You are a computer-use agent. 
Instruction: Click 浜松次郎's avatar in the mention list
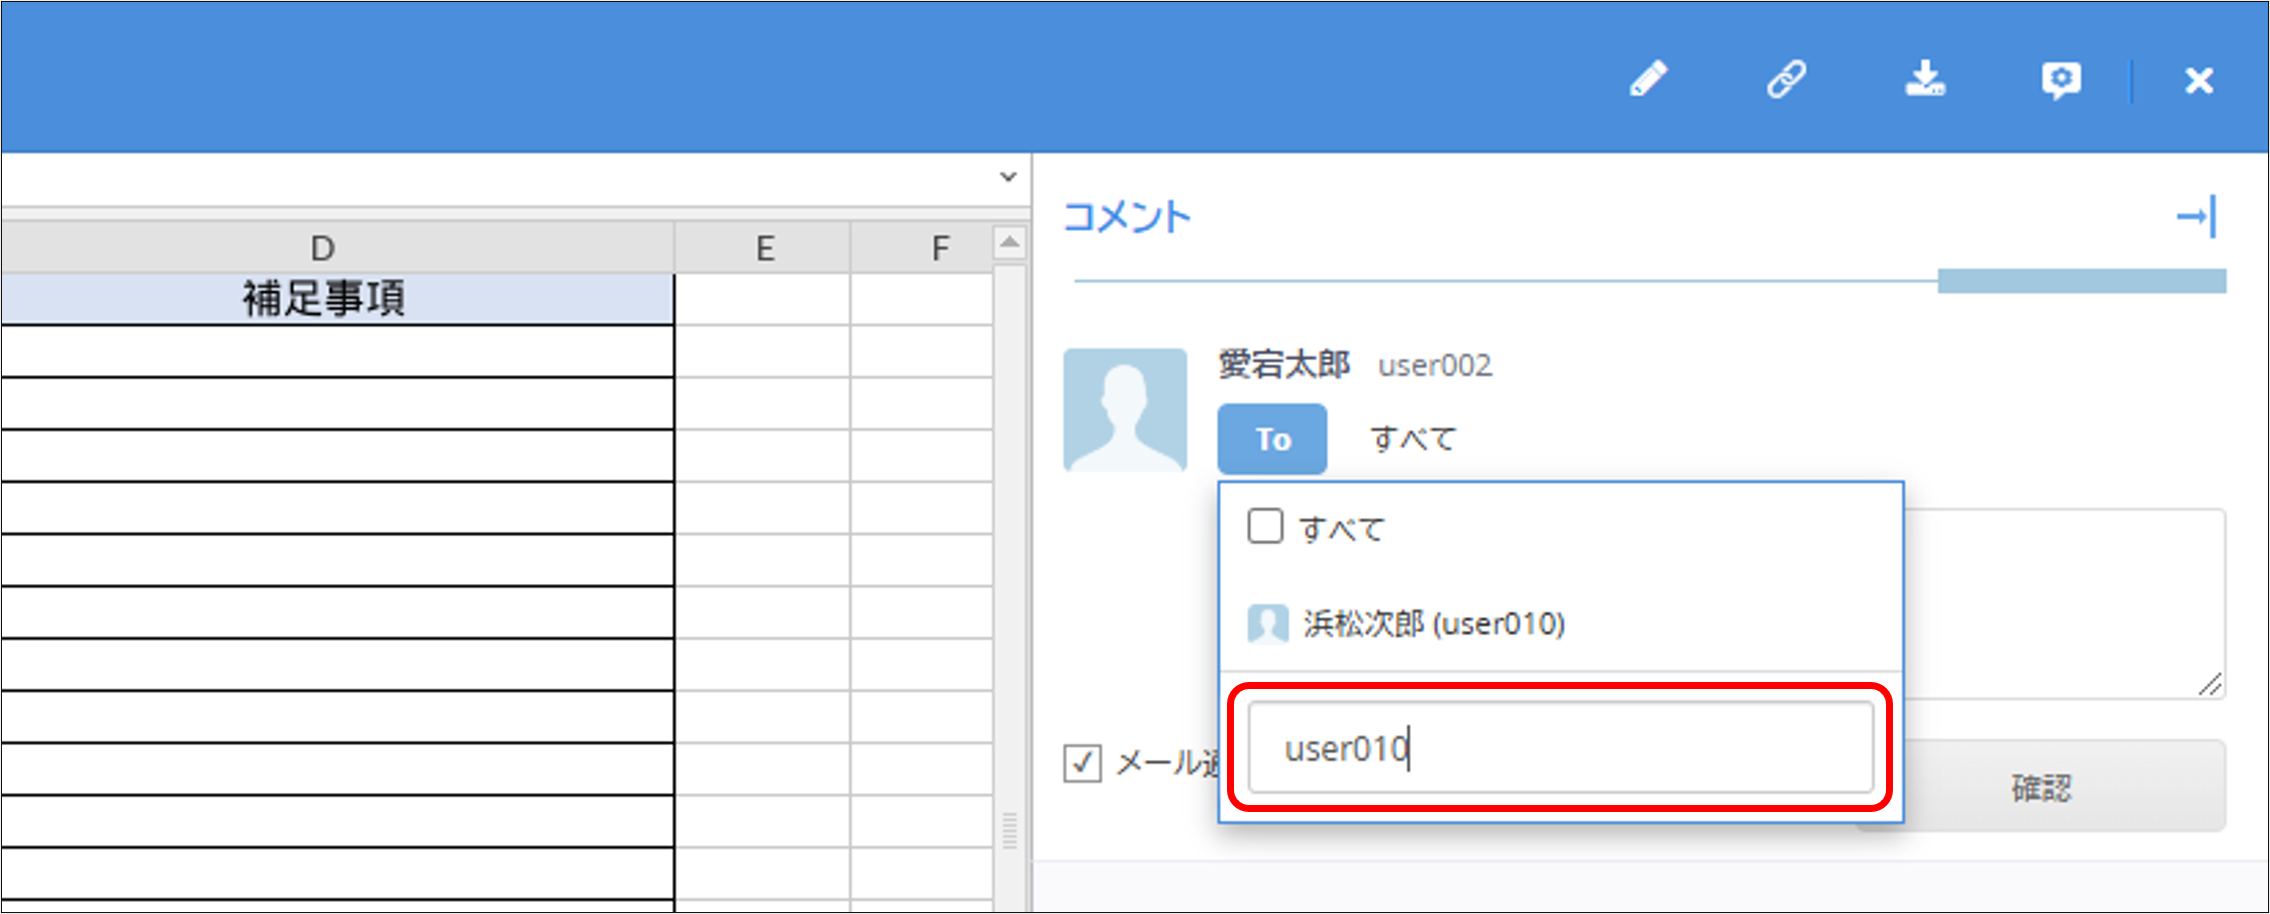pyautogui.click(x=1267, y=622)
